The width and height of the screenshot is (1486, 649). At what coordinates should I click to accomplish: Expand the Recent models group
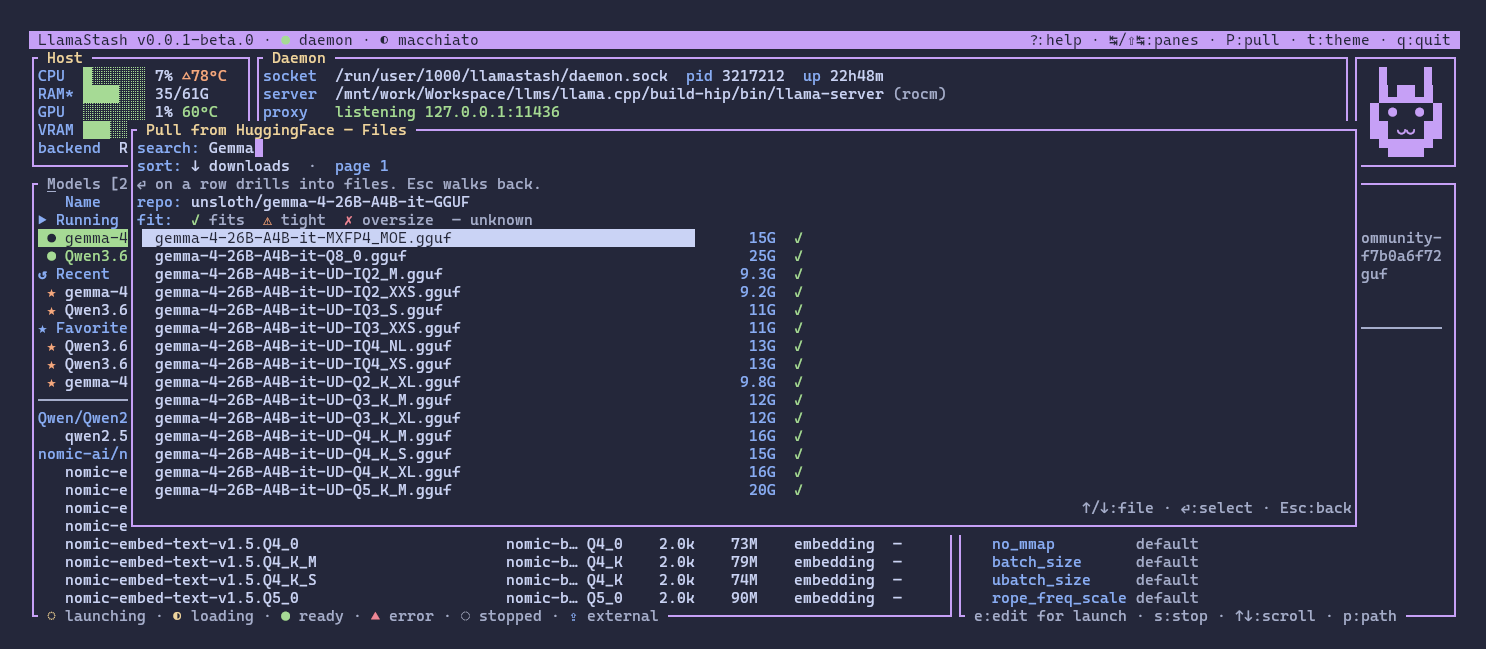pos(74,274)
